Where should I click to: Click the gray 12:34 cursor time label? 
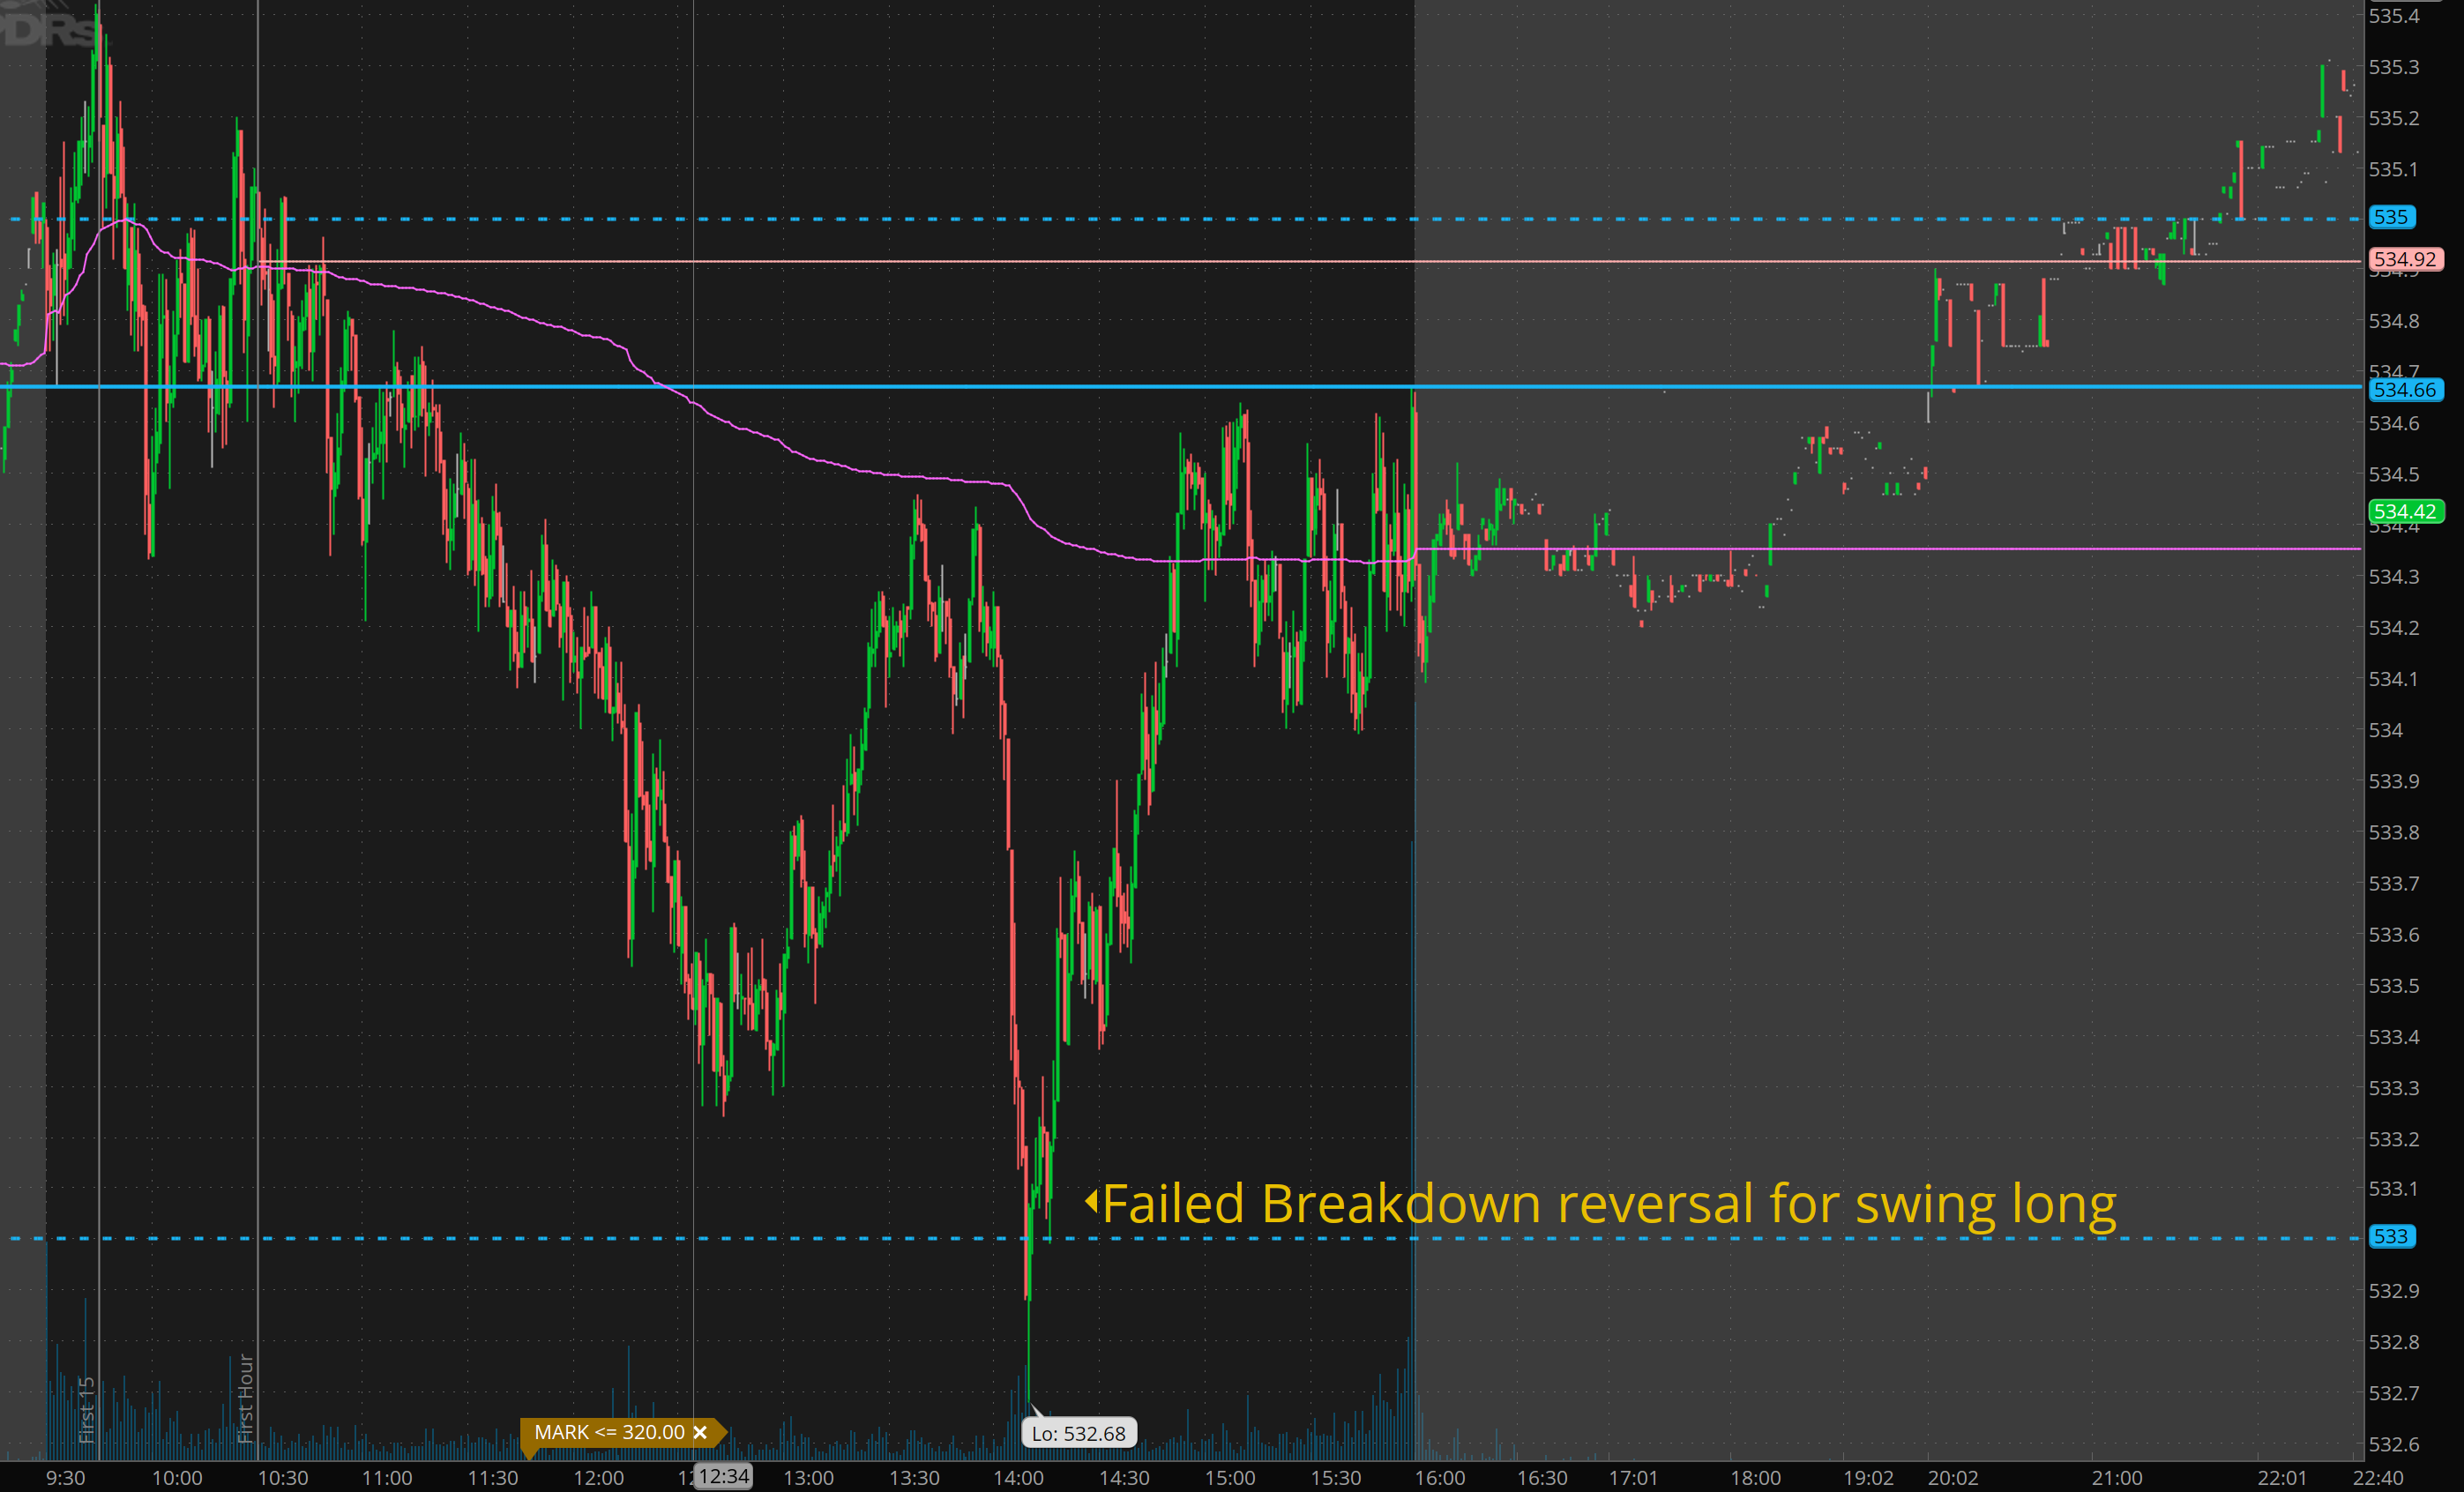(724, 1476)
